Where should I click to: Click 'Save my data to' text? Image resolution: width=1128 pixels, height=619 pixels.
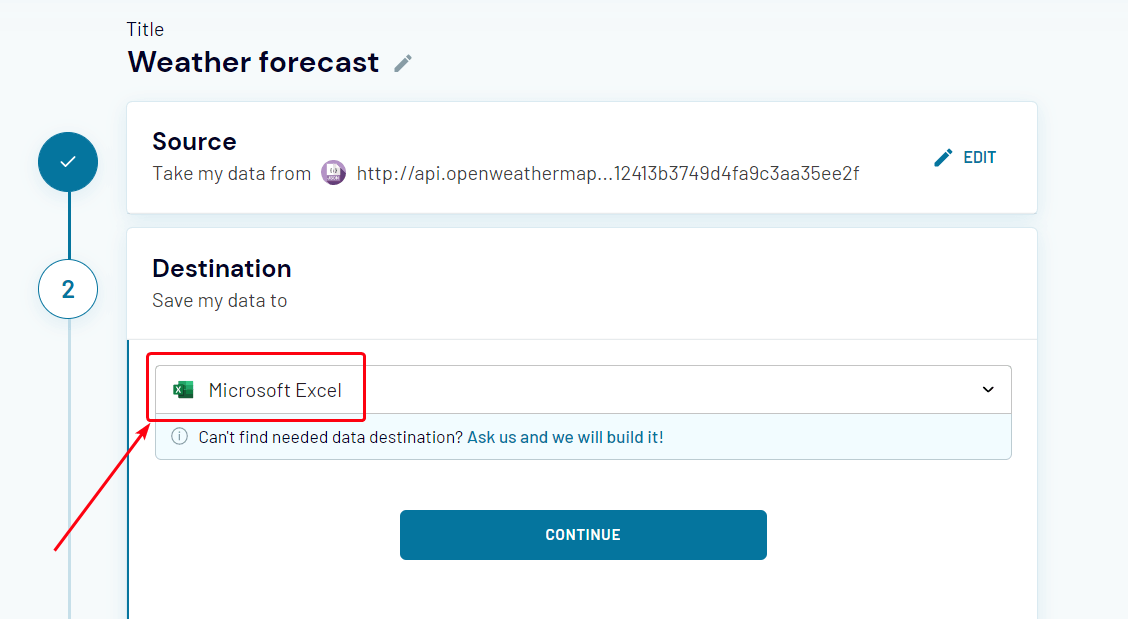pos(219,301)
